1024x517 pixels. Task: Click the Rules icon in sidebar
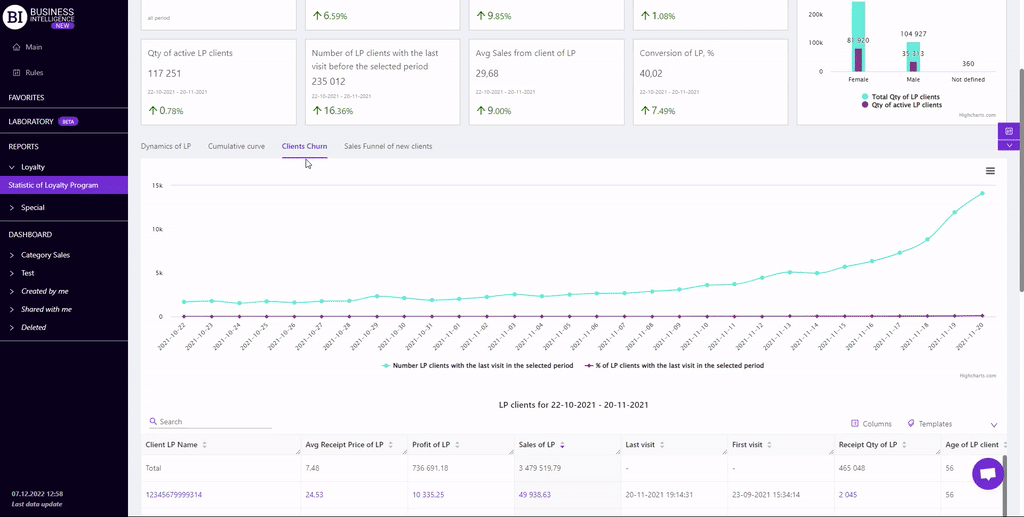16,73
